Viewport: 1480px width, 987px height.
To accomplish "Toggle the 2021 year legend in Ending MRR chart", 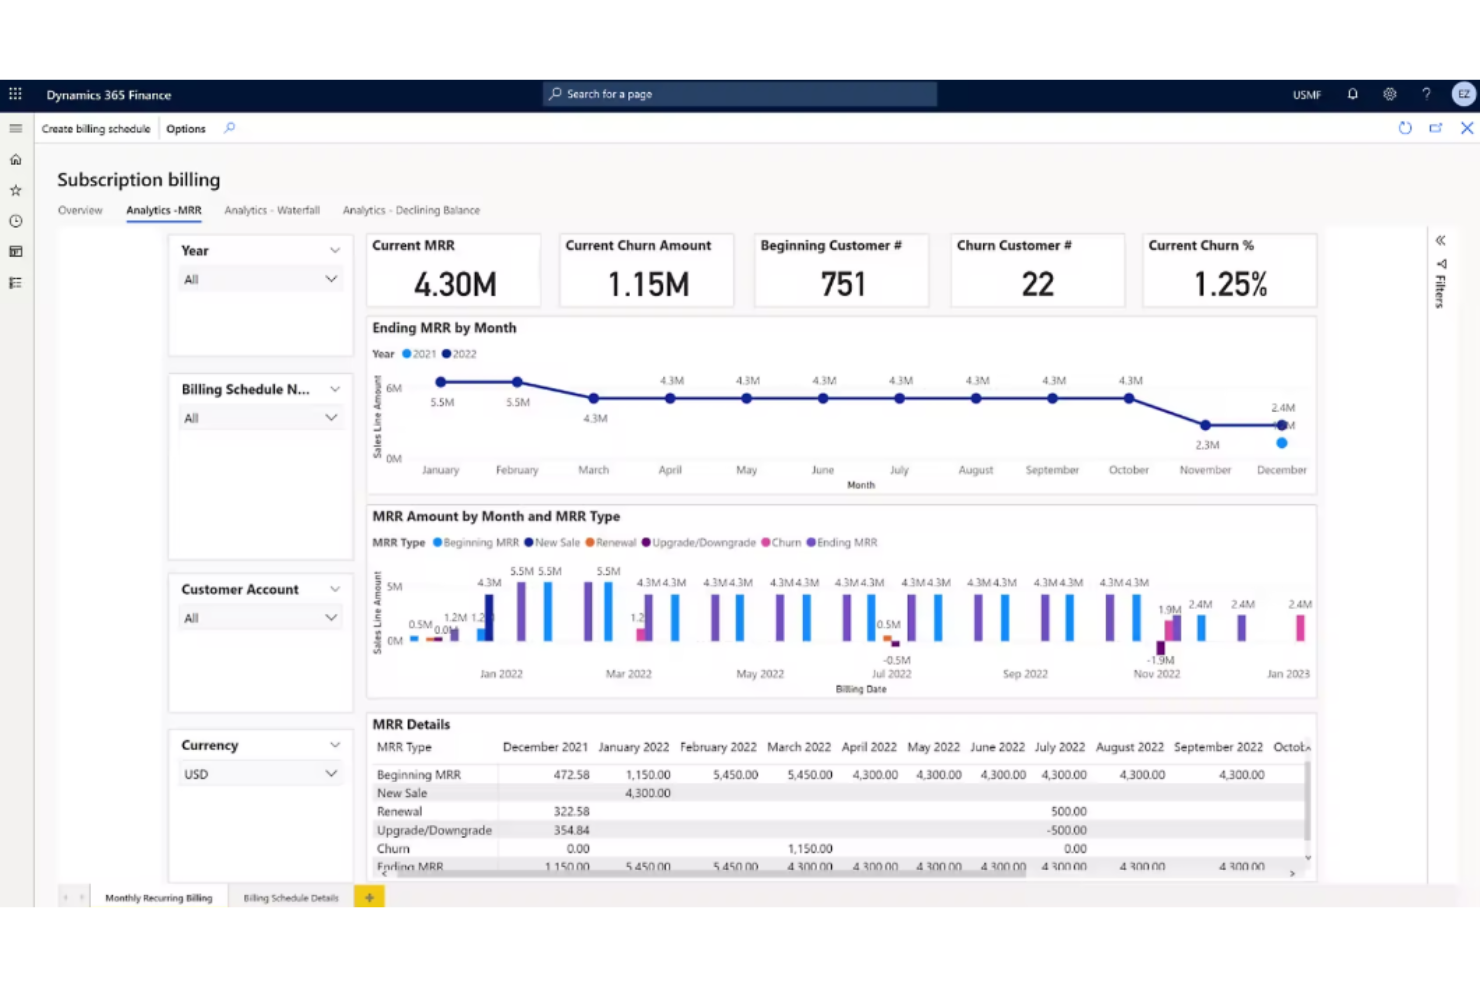I will 417,353.
